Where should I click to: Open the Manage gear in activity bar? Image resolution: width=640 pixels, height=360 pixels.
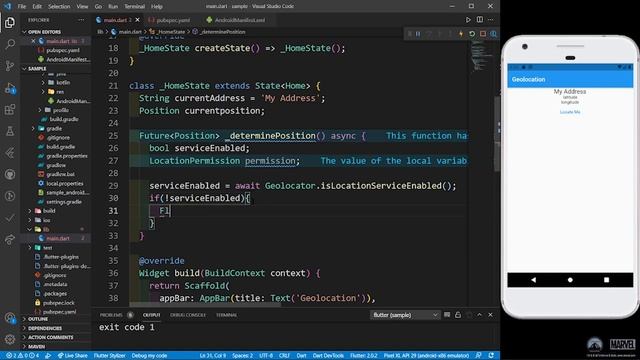pos(10,339)
